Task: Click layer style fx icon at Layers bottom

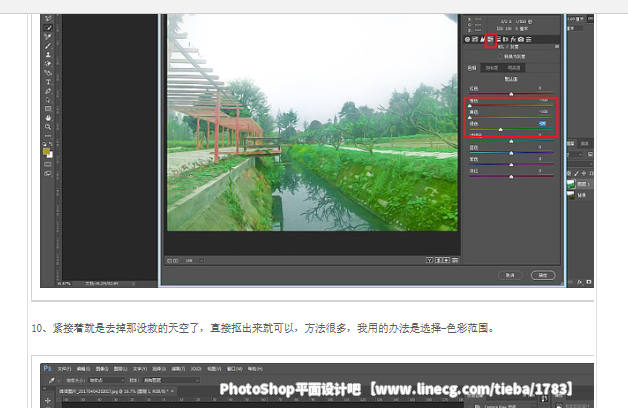Action: pos(580,282)
